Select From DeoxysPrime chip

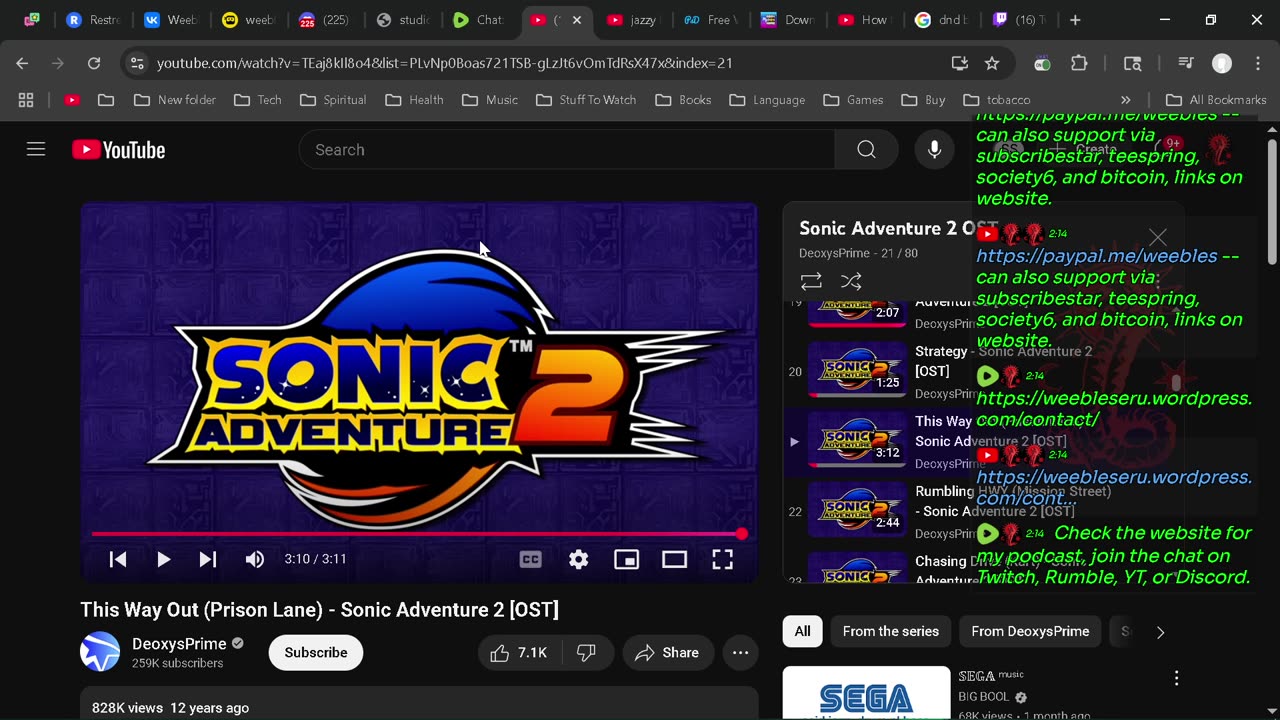click(1030, 632)
